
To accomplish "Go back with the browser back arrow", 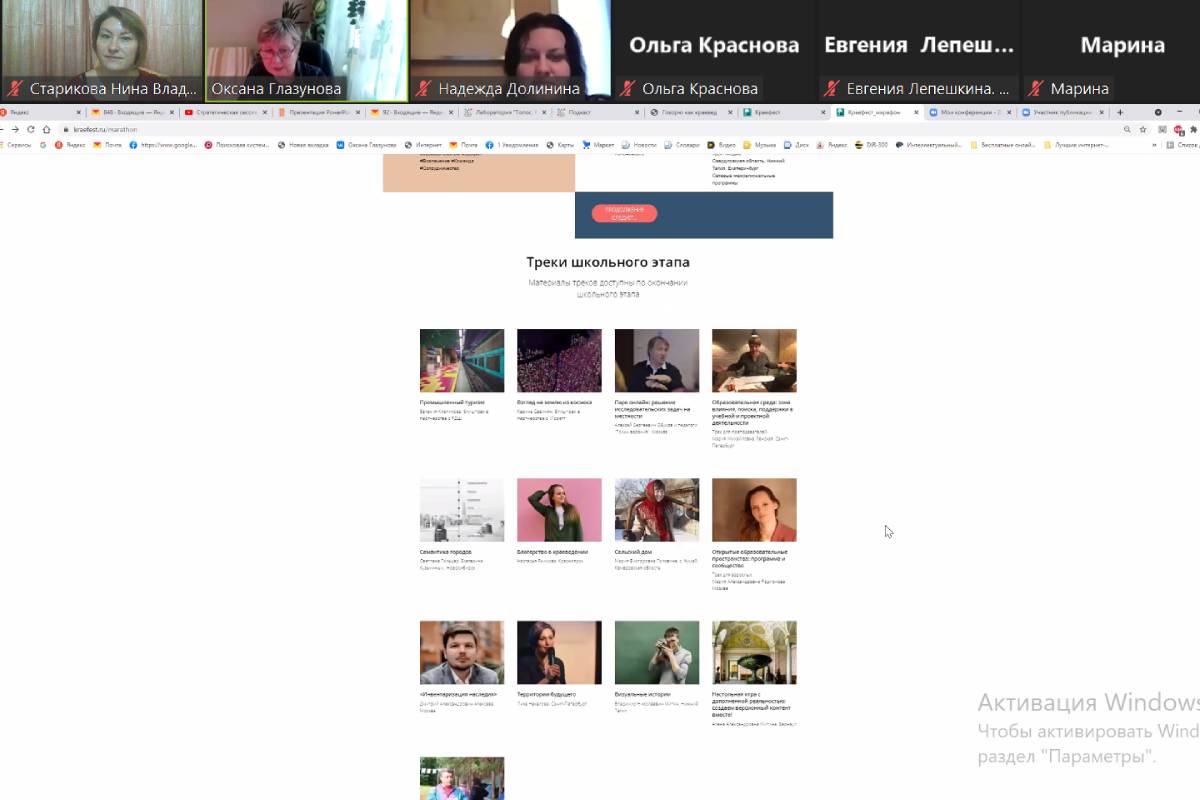I will pyautogui.click(x=4, y=129).
